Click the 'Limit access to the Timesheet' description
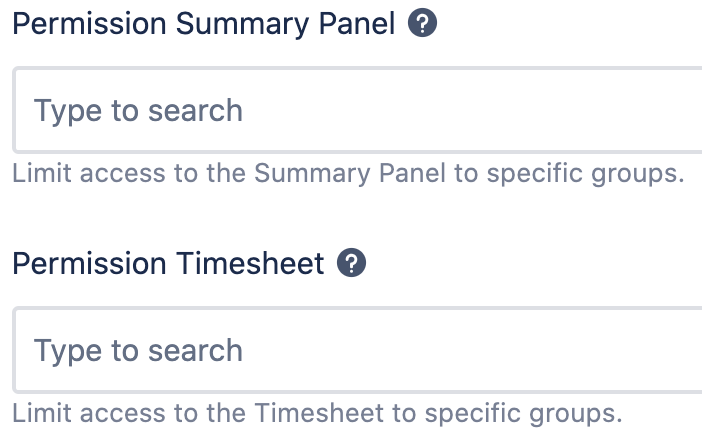The width and height of the screenshot is (702, 442). [317, 412]
